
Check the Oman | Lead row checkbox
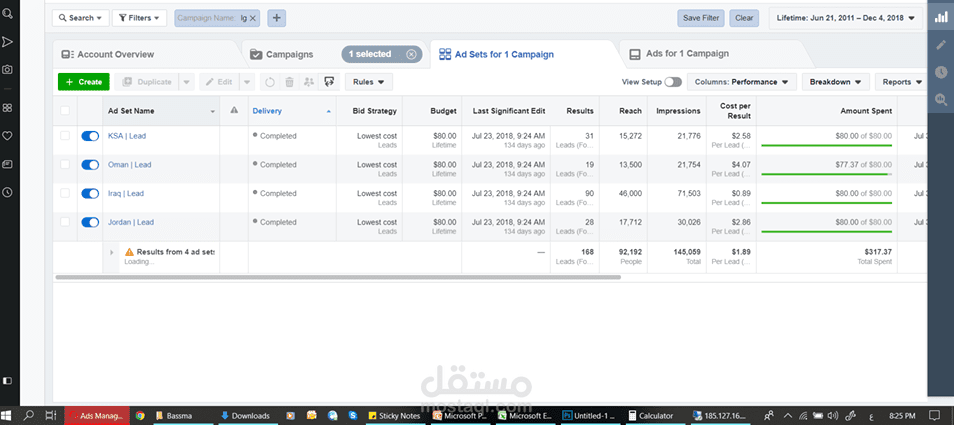pos(65,164)
